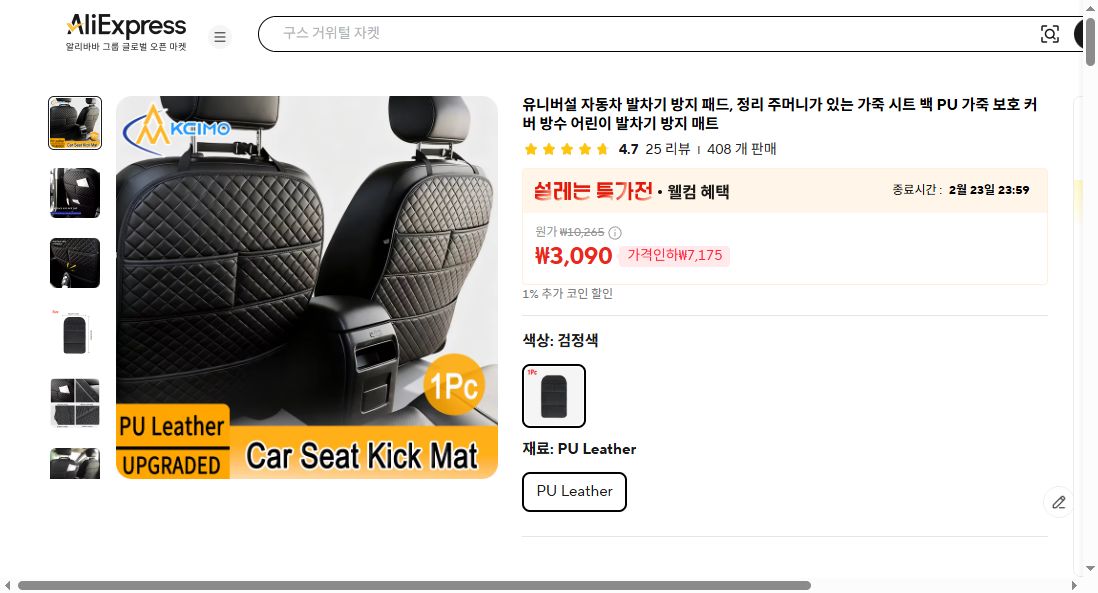Click the image search camera icon
Image resolution: width=1098 pixels, height=593 pixels.
[1050, 33]
